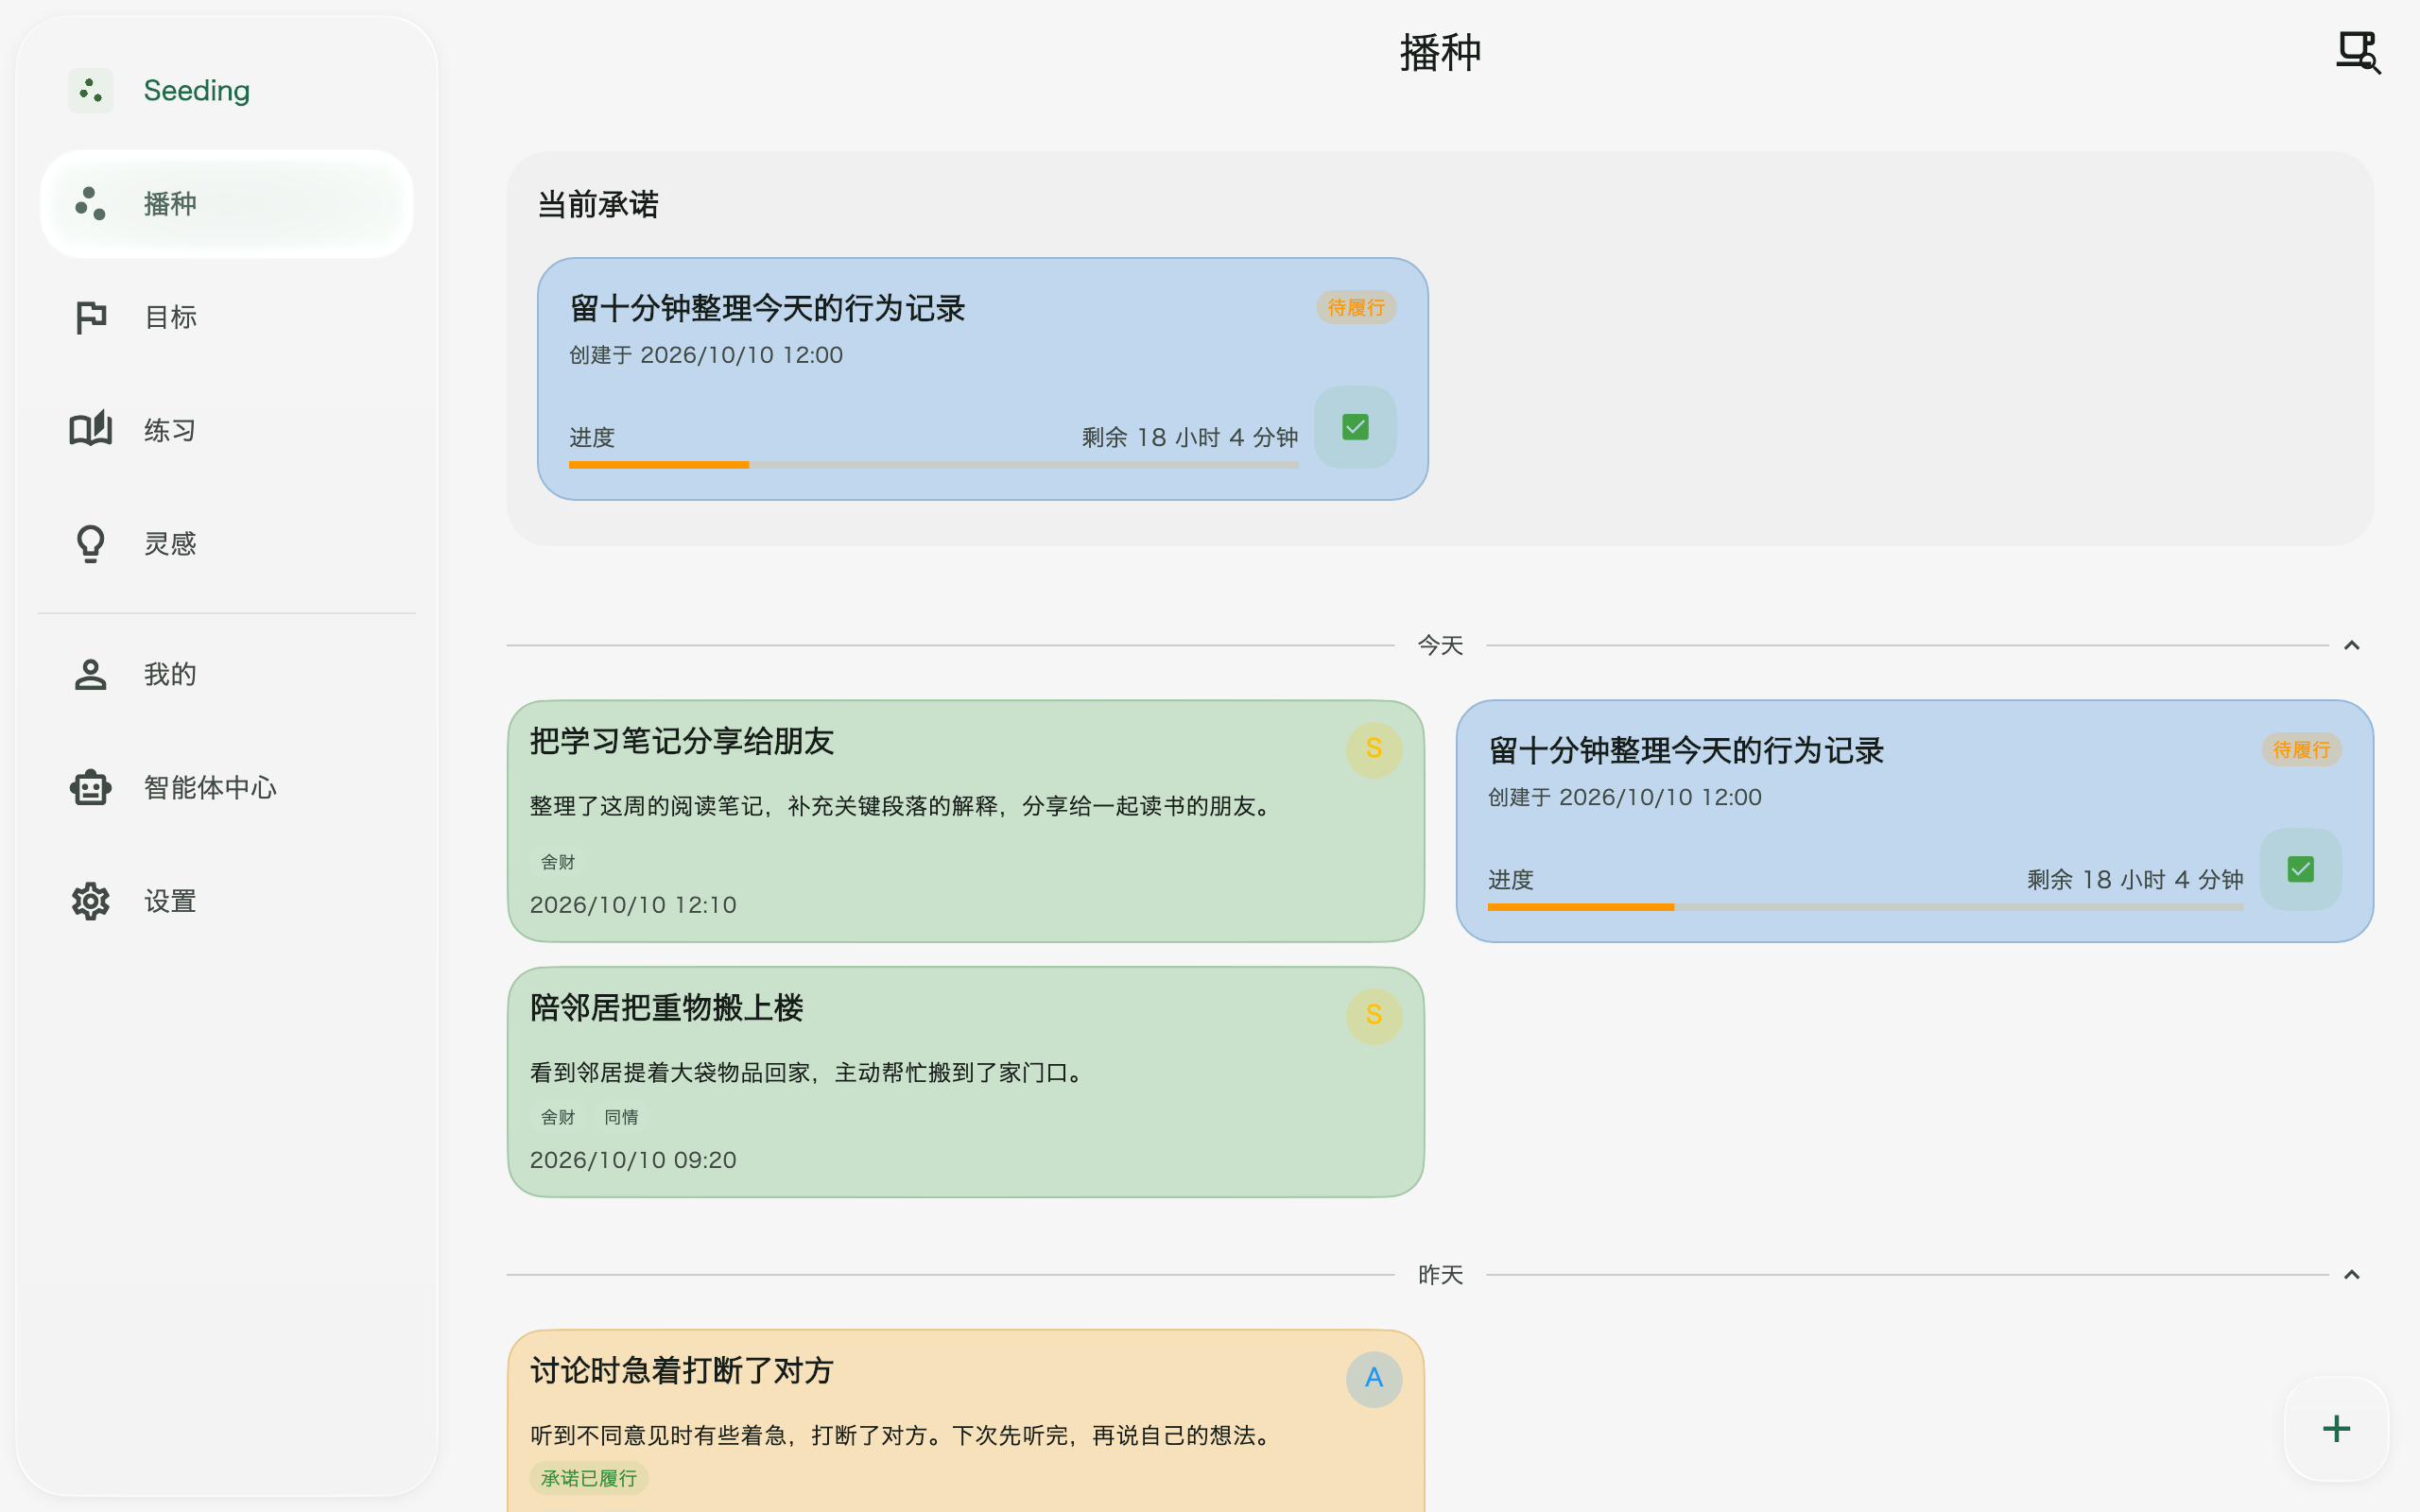Click 待履行 tag on the 今天 commitment card
Image resolution: width=2420 pixels, height=1512 pixels.
2301,750
